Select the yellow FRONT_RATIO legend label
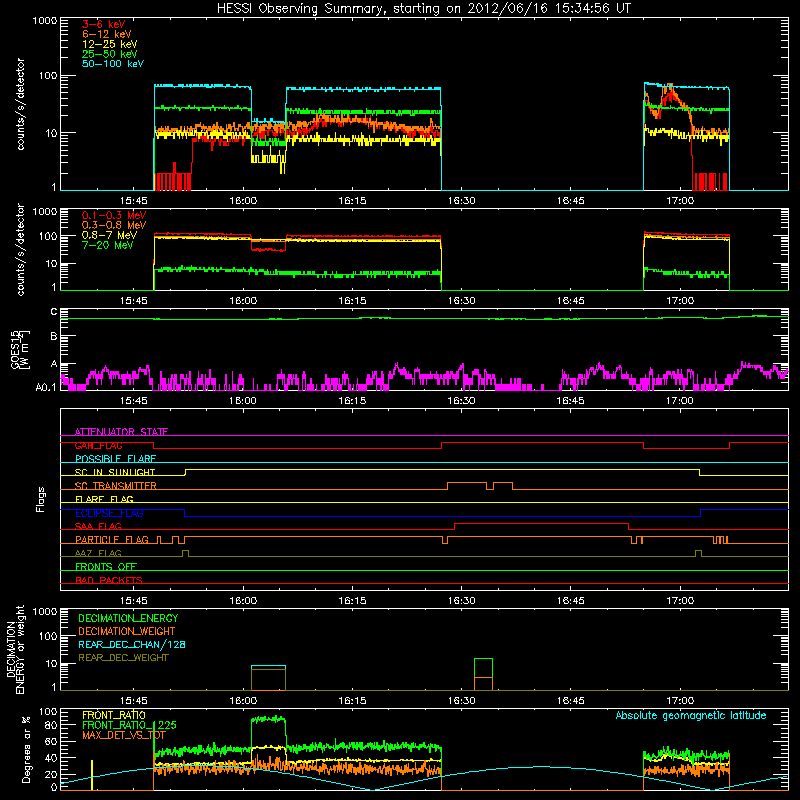The image size is (800, 800). point(114,715)
